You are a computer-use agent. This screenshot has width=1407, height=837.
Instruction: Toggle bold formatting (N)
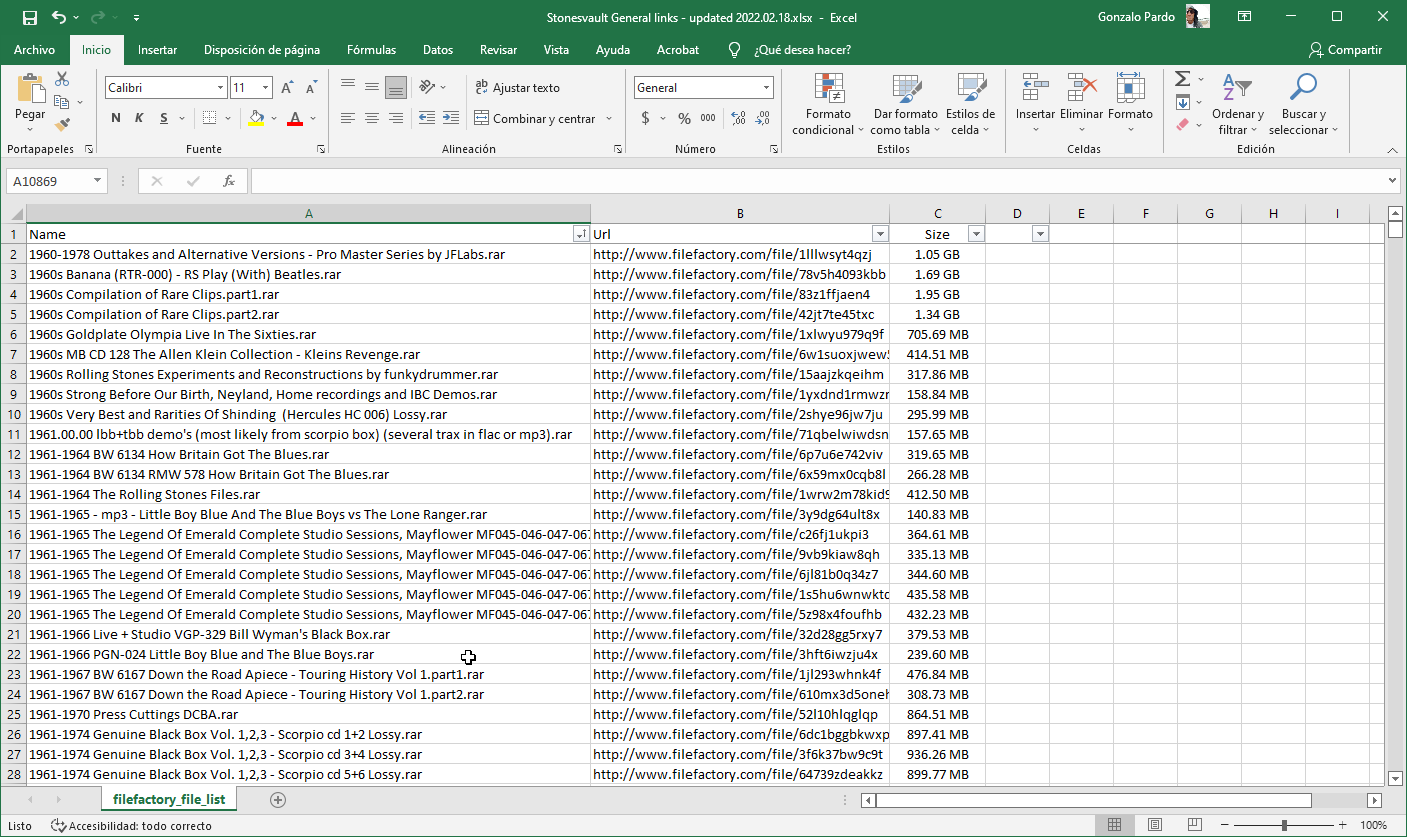coord(116,118)
